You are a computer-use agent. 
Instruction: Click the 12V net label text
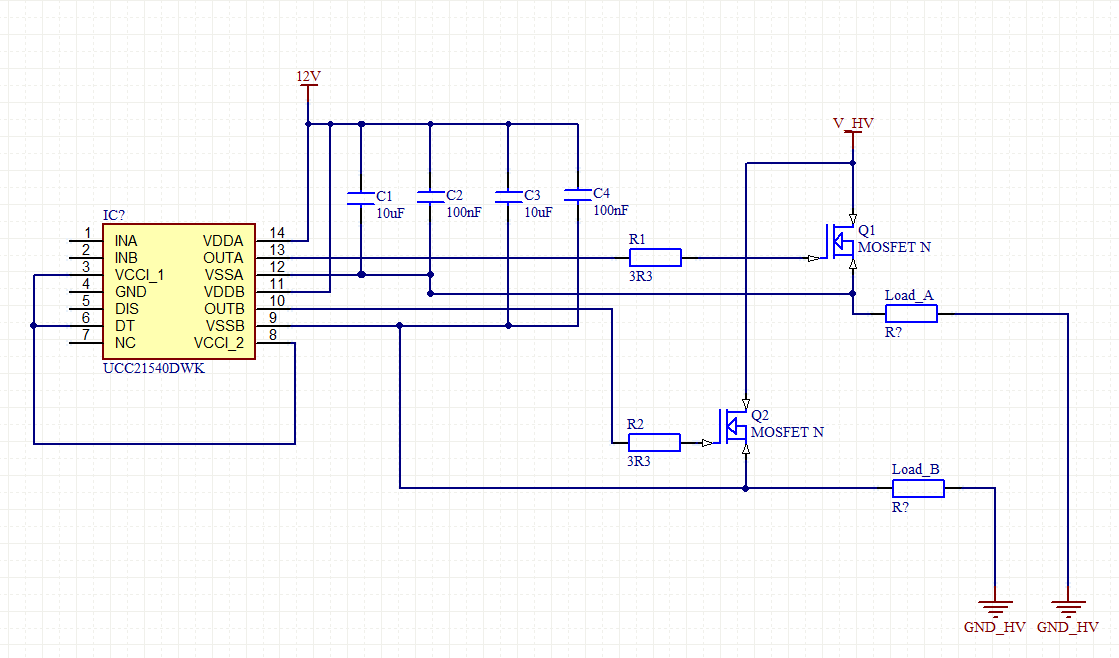click(x=308, y=76)
